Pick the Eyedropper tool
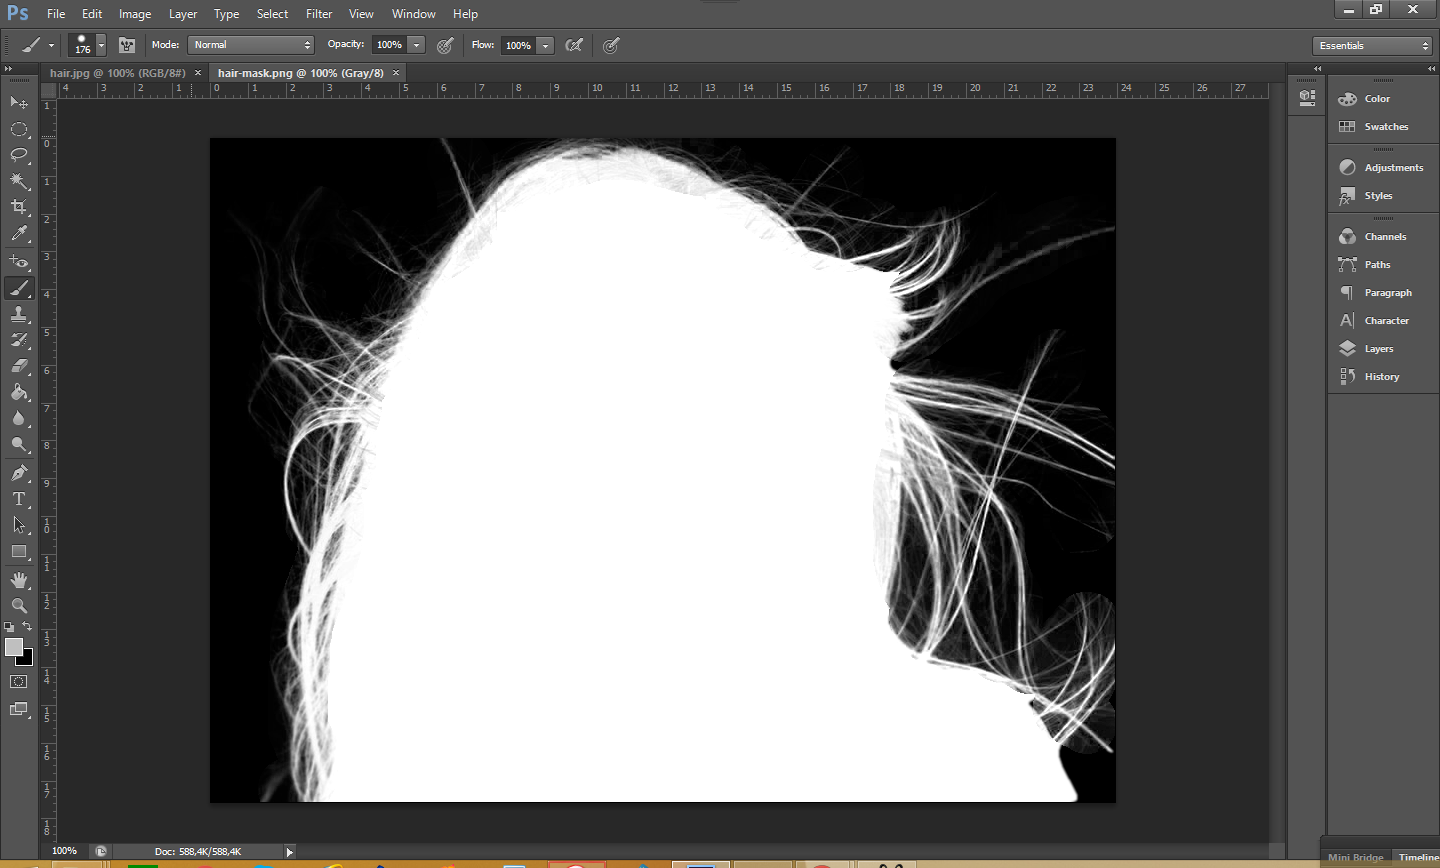The width and height of the screenshot is (1440, 868). tap(19, 234)
